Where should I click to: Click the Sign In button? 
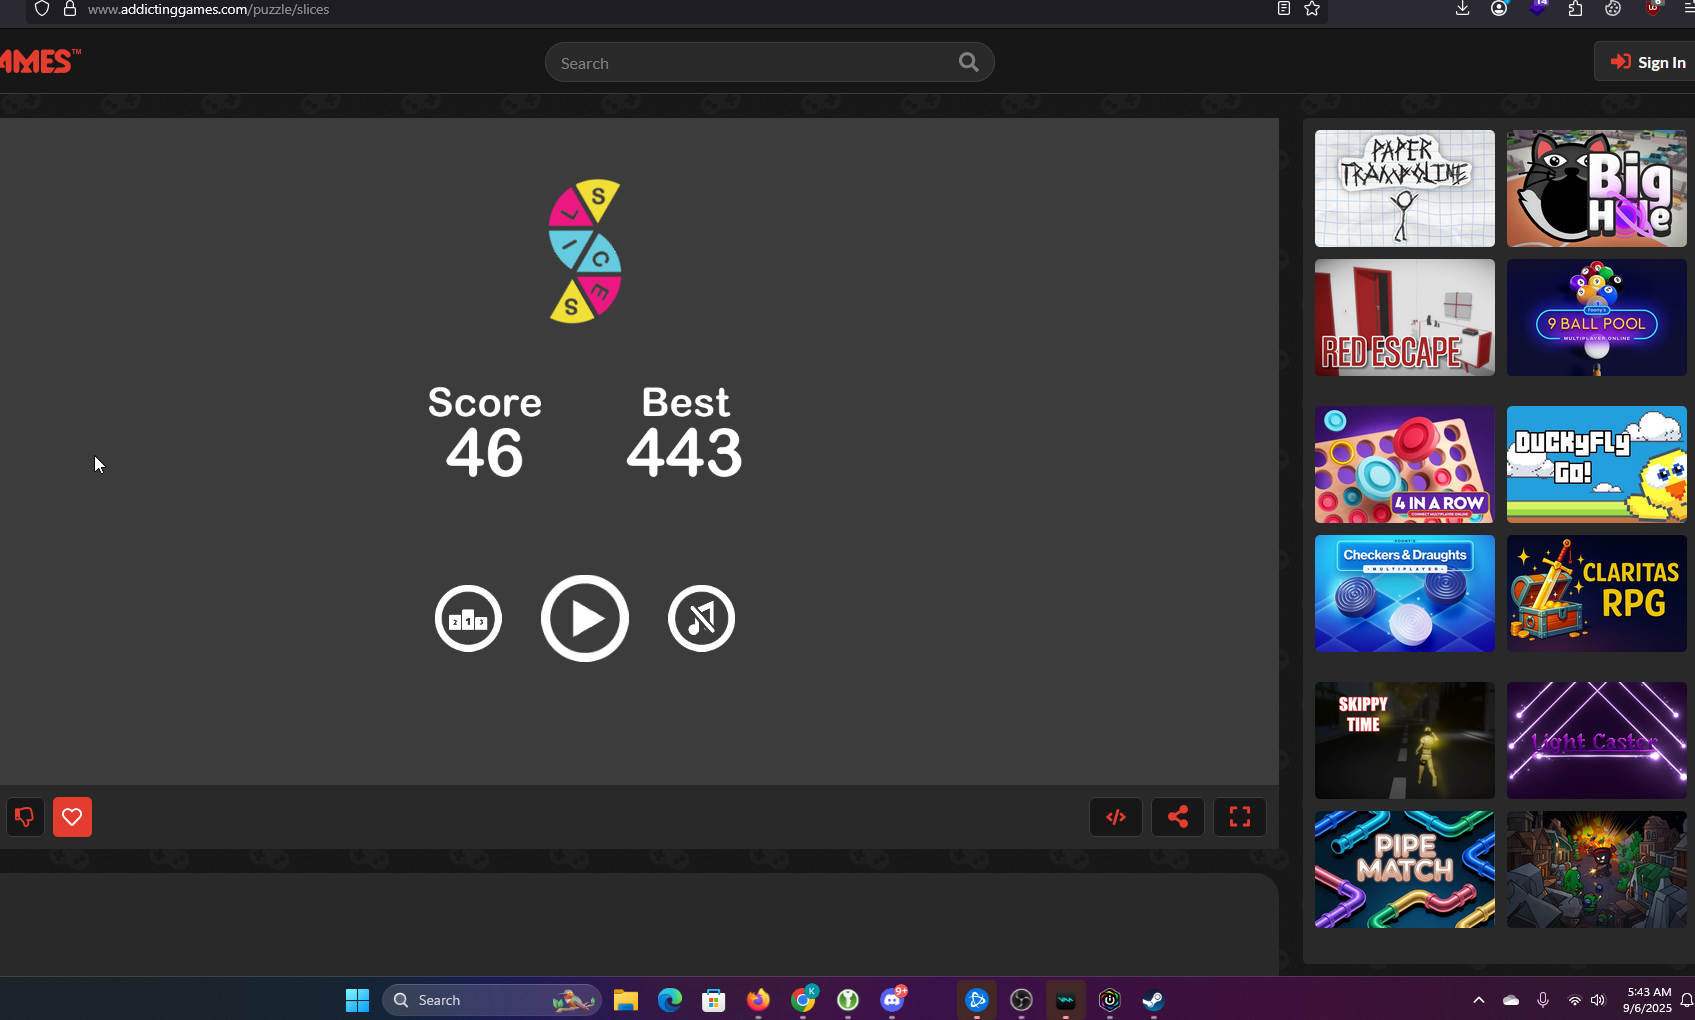[x=1647, y=62]
